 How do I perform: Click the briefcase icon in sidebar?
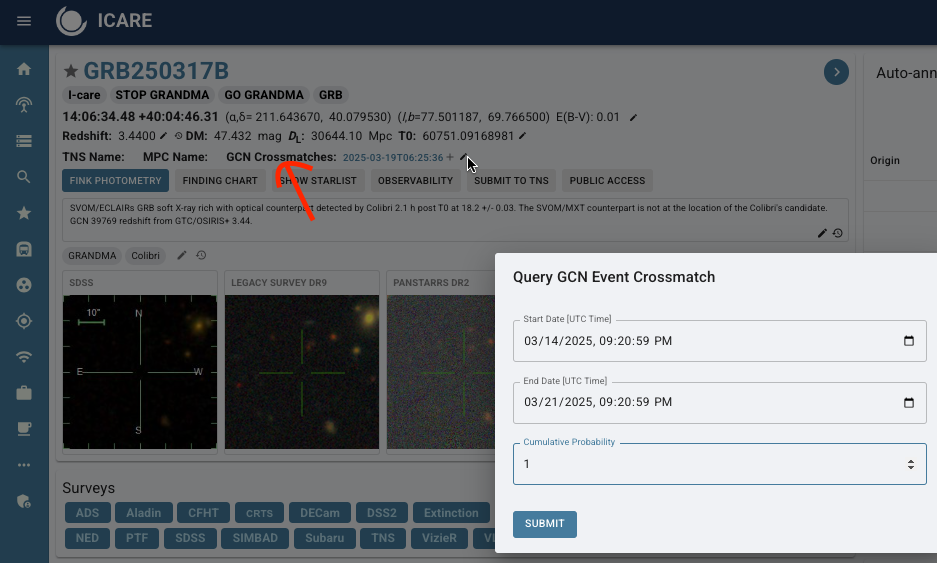pos(24,393)
